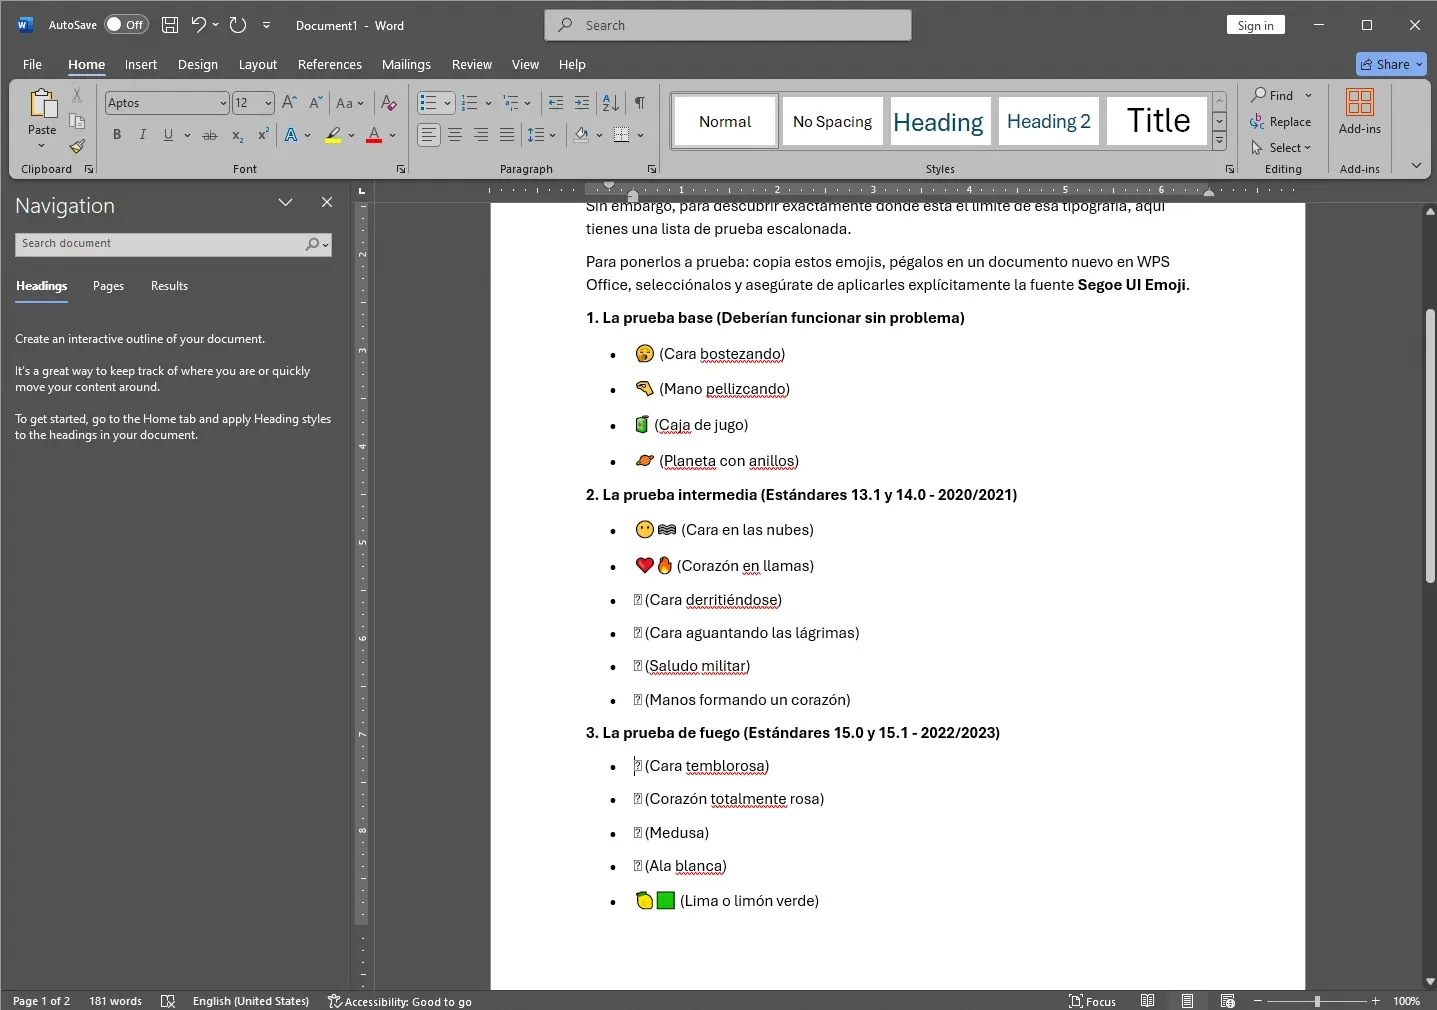Viewport: 1437px width, 1010px height.
Task: Show paragraph marks with Show/Hide button
Action: [641, 103]
